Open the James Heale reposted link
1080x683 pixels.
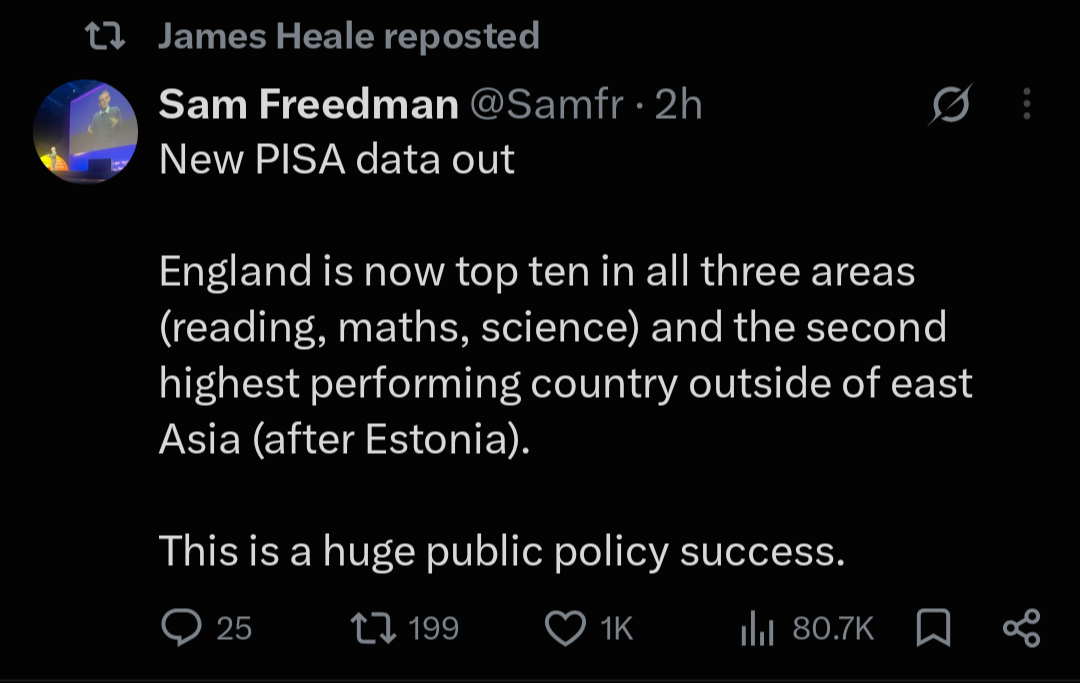tap(349, 36)
